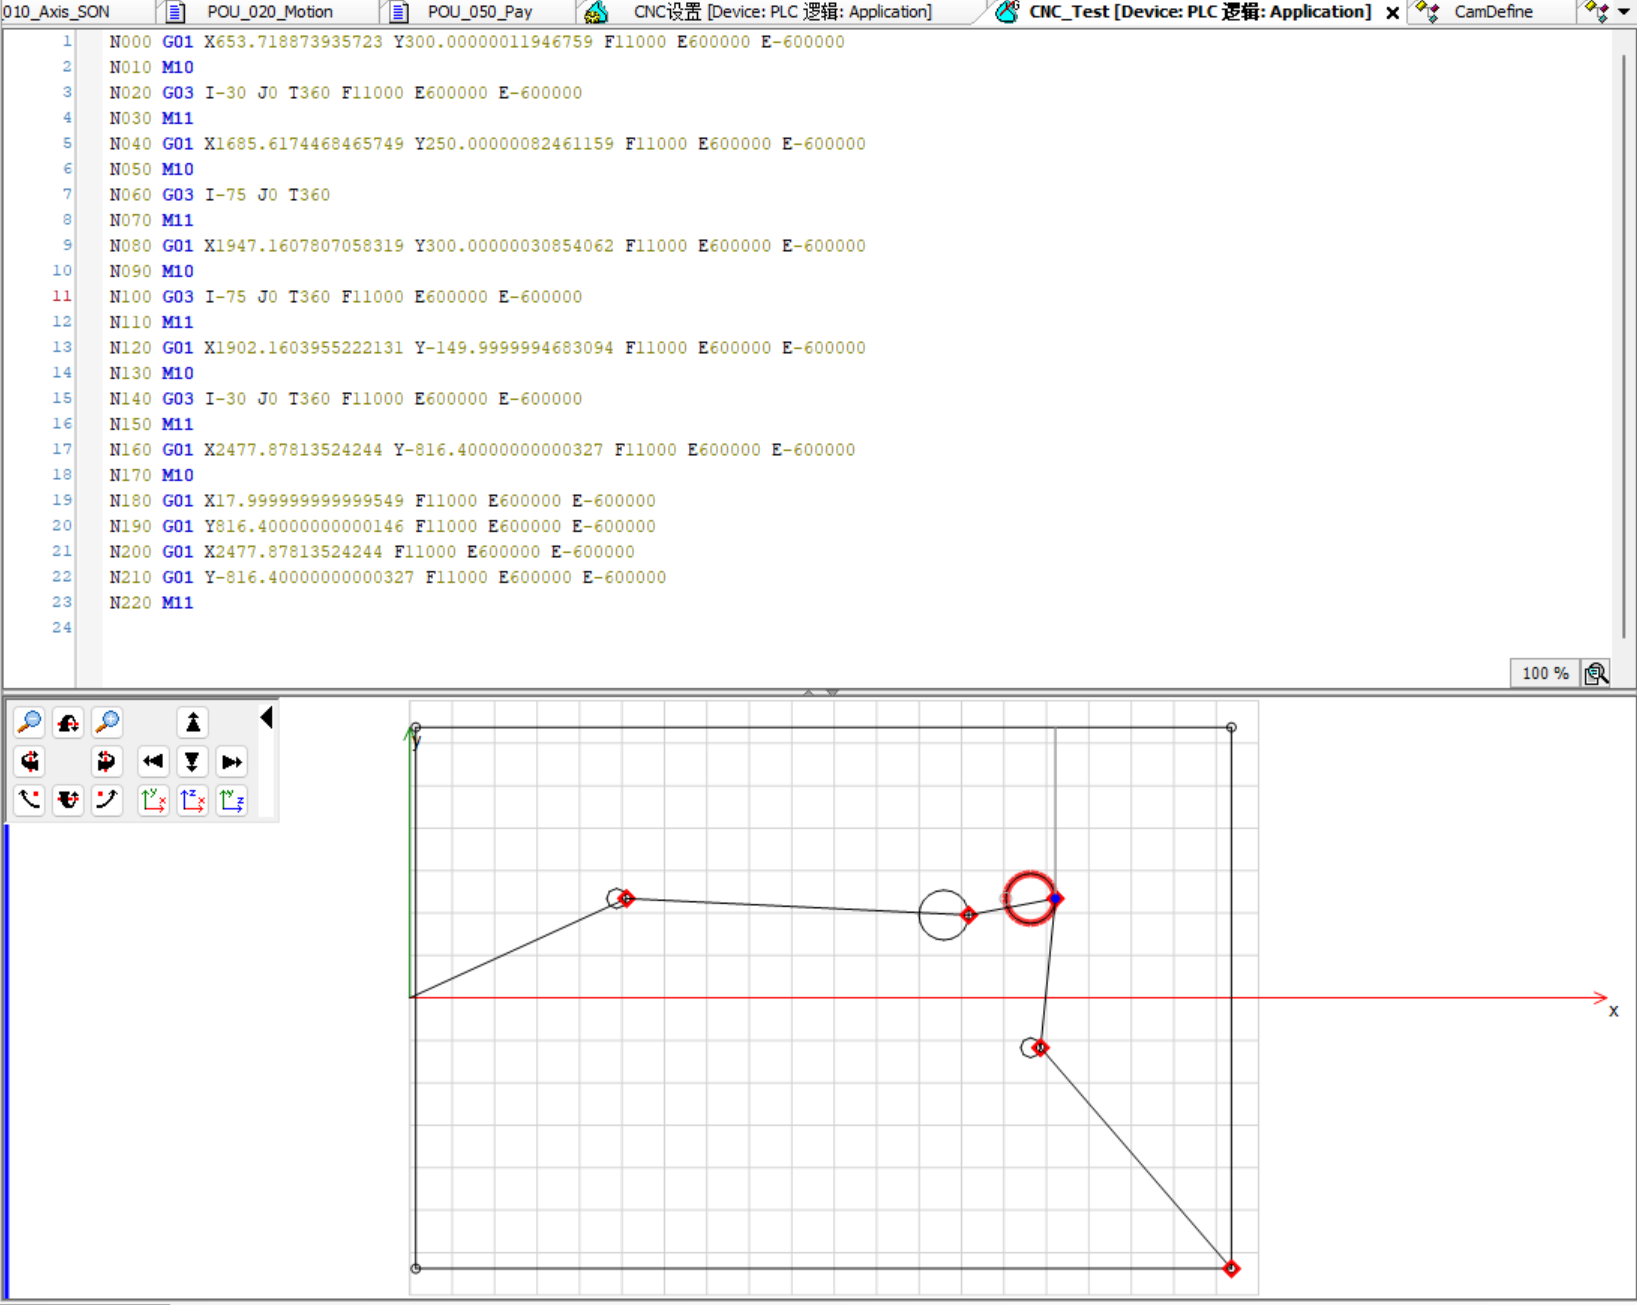Click the N190 G01 Y816.40000000000146 line
The height and width of the screenshot is (1305, 1637).
[x=382, y=526]
